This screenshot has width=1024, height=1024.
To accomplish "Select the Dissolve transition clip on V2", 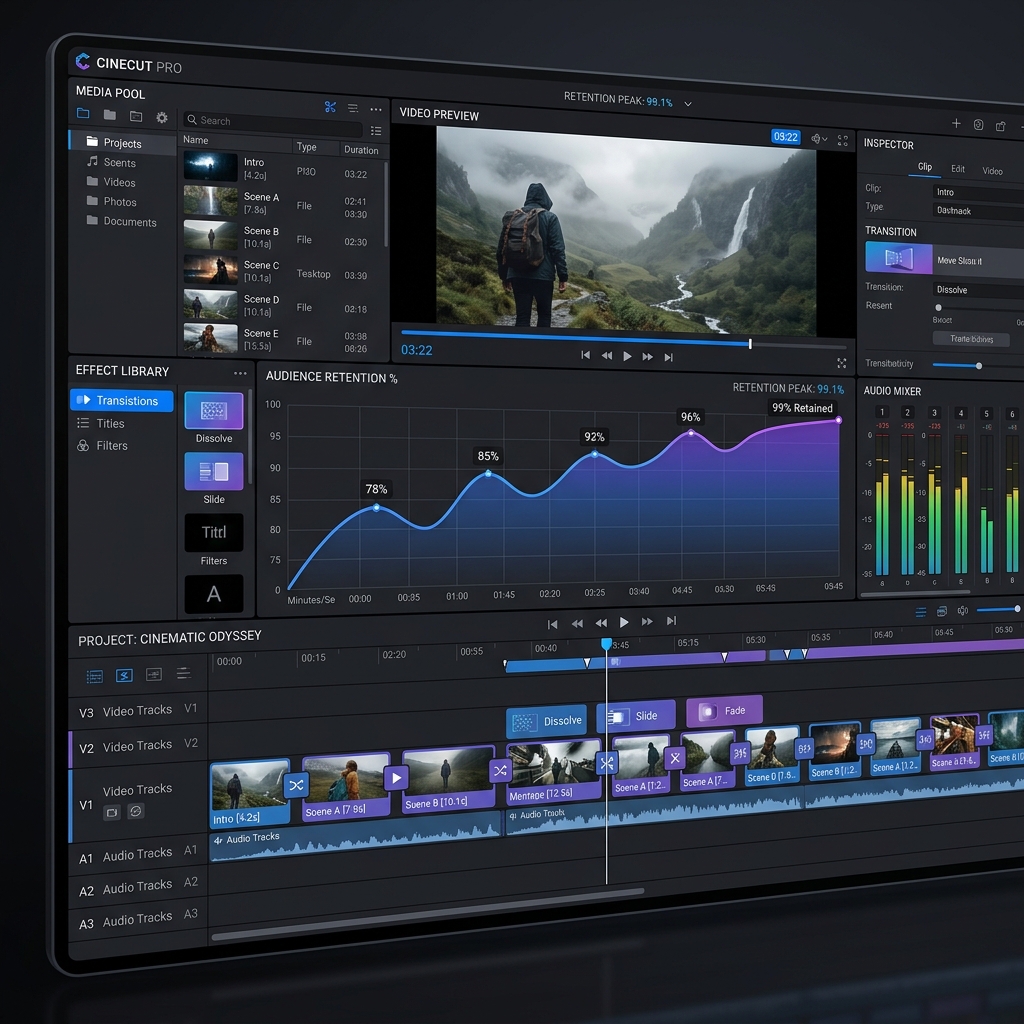I will coord(546,721).
